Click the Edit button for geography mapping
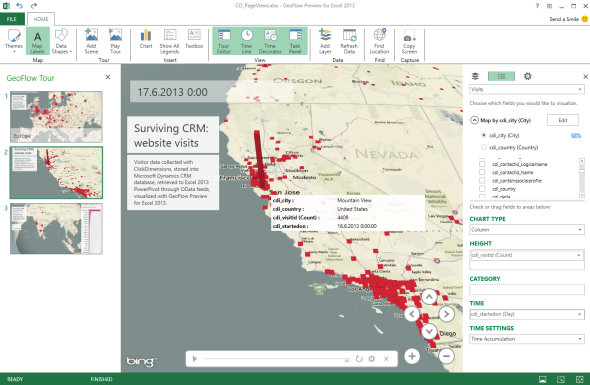The width and height of the screenshot is (590, 385). (x=563, y=120)
